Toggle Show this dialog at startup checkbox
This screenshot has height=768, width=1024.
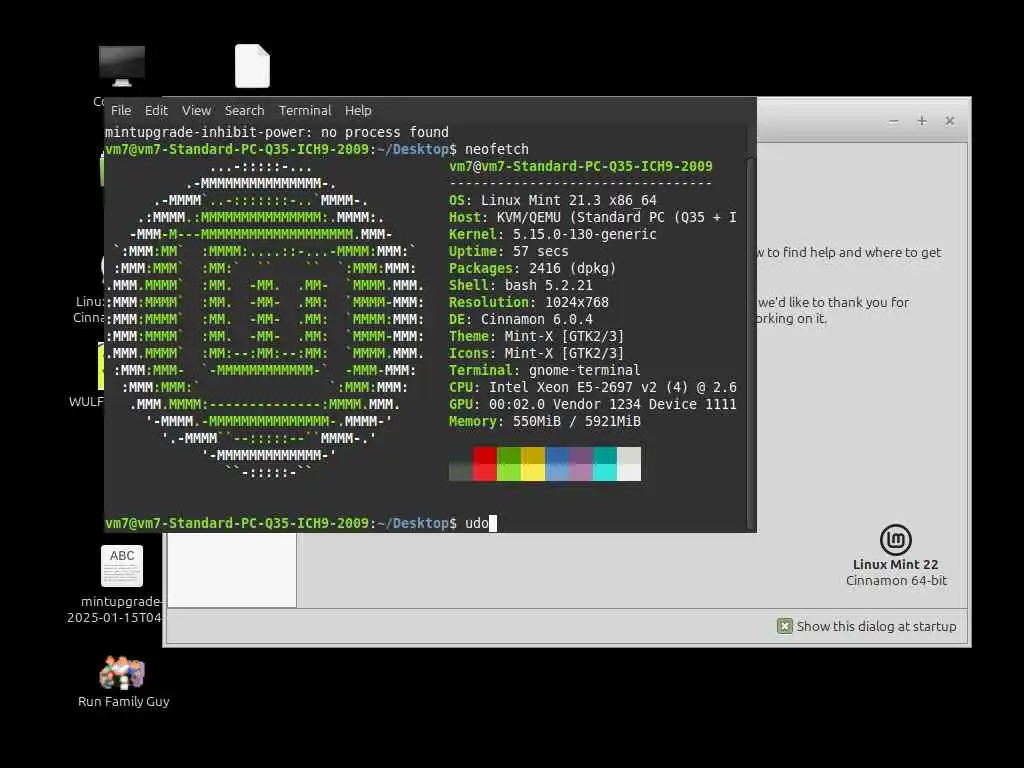tap(784, 626)
